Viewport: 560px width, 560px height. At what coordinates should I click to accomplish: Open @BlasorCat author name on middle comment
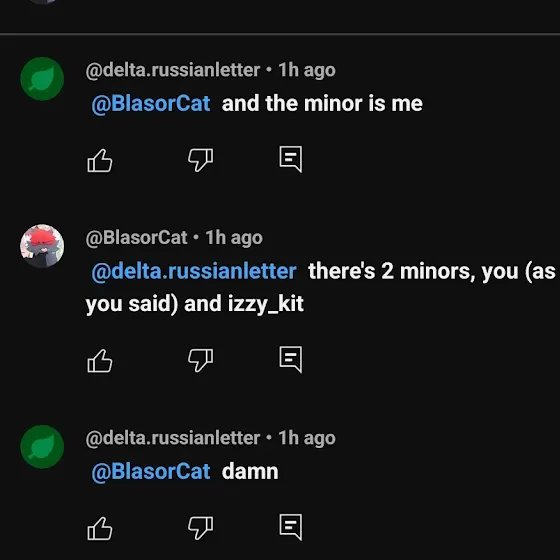pos(136,238)
